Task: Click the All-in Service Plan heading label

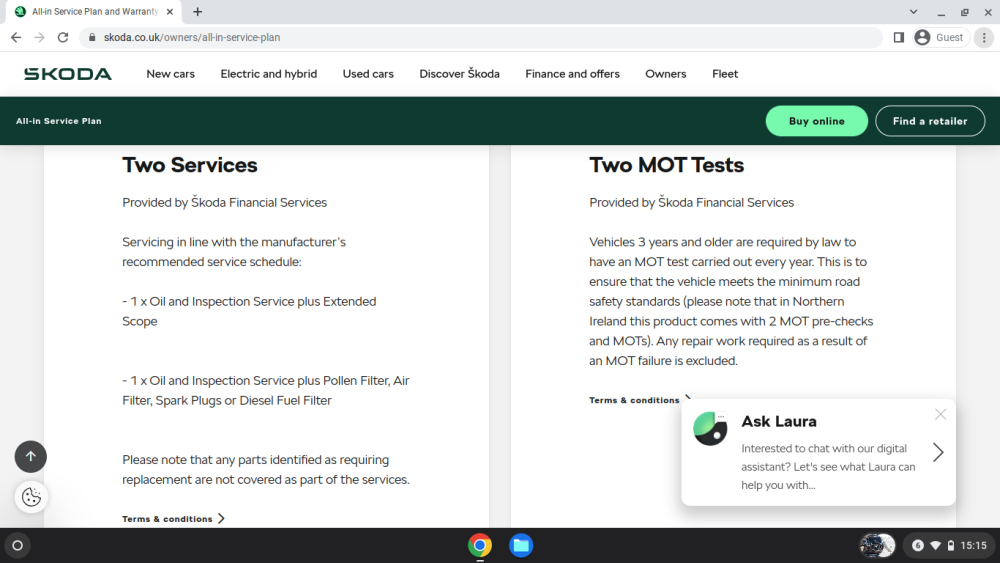Action: (59, 121)
